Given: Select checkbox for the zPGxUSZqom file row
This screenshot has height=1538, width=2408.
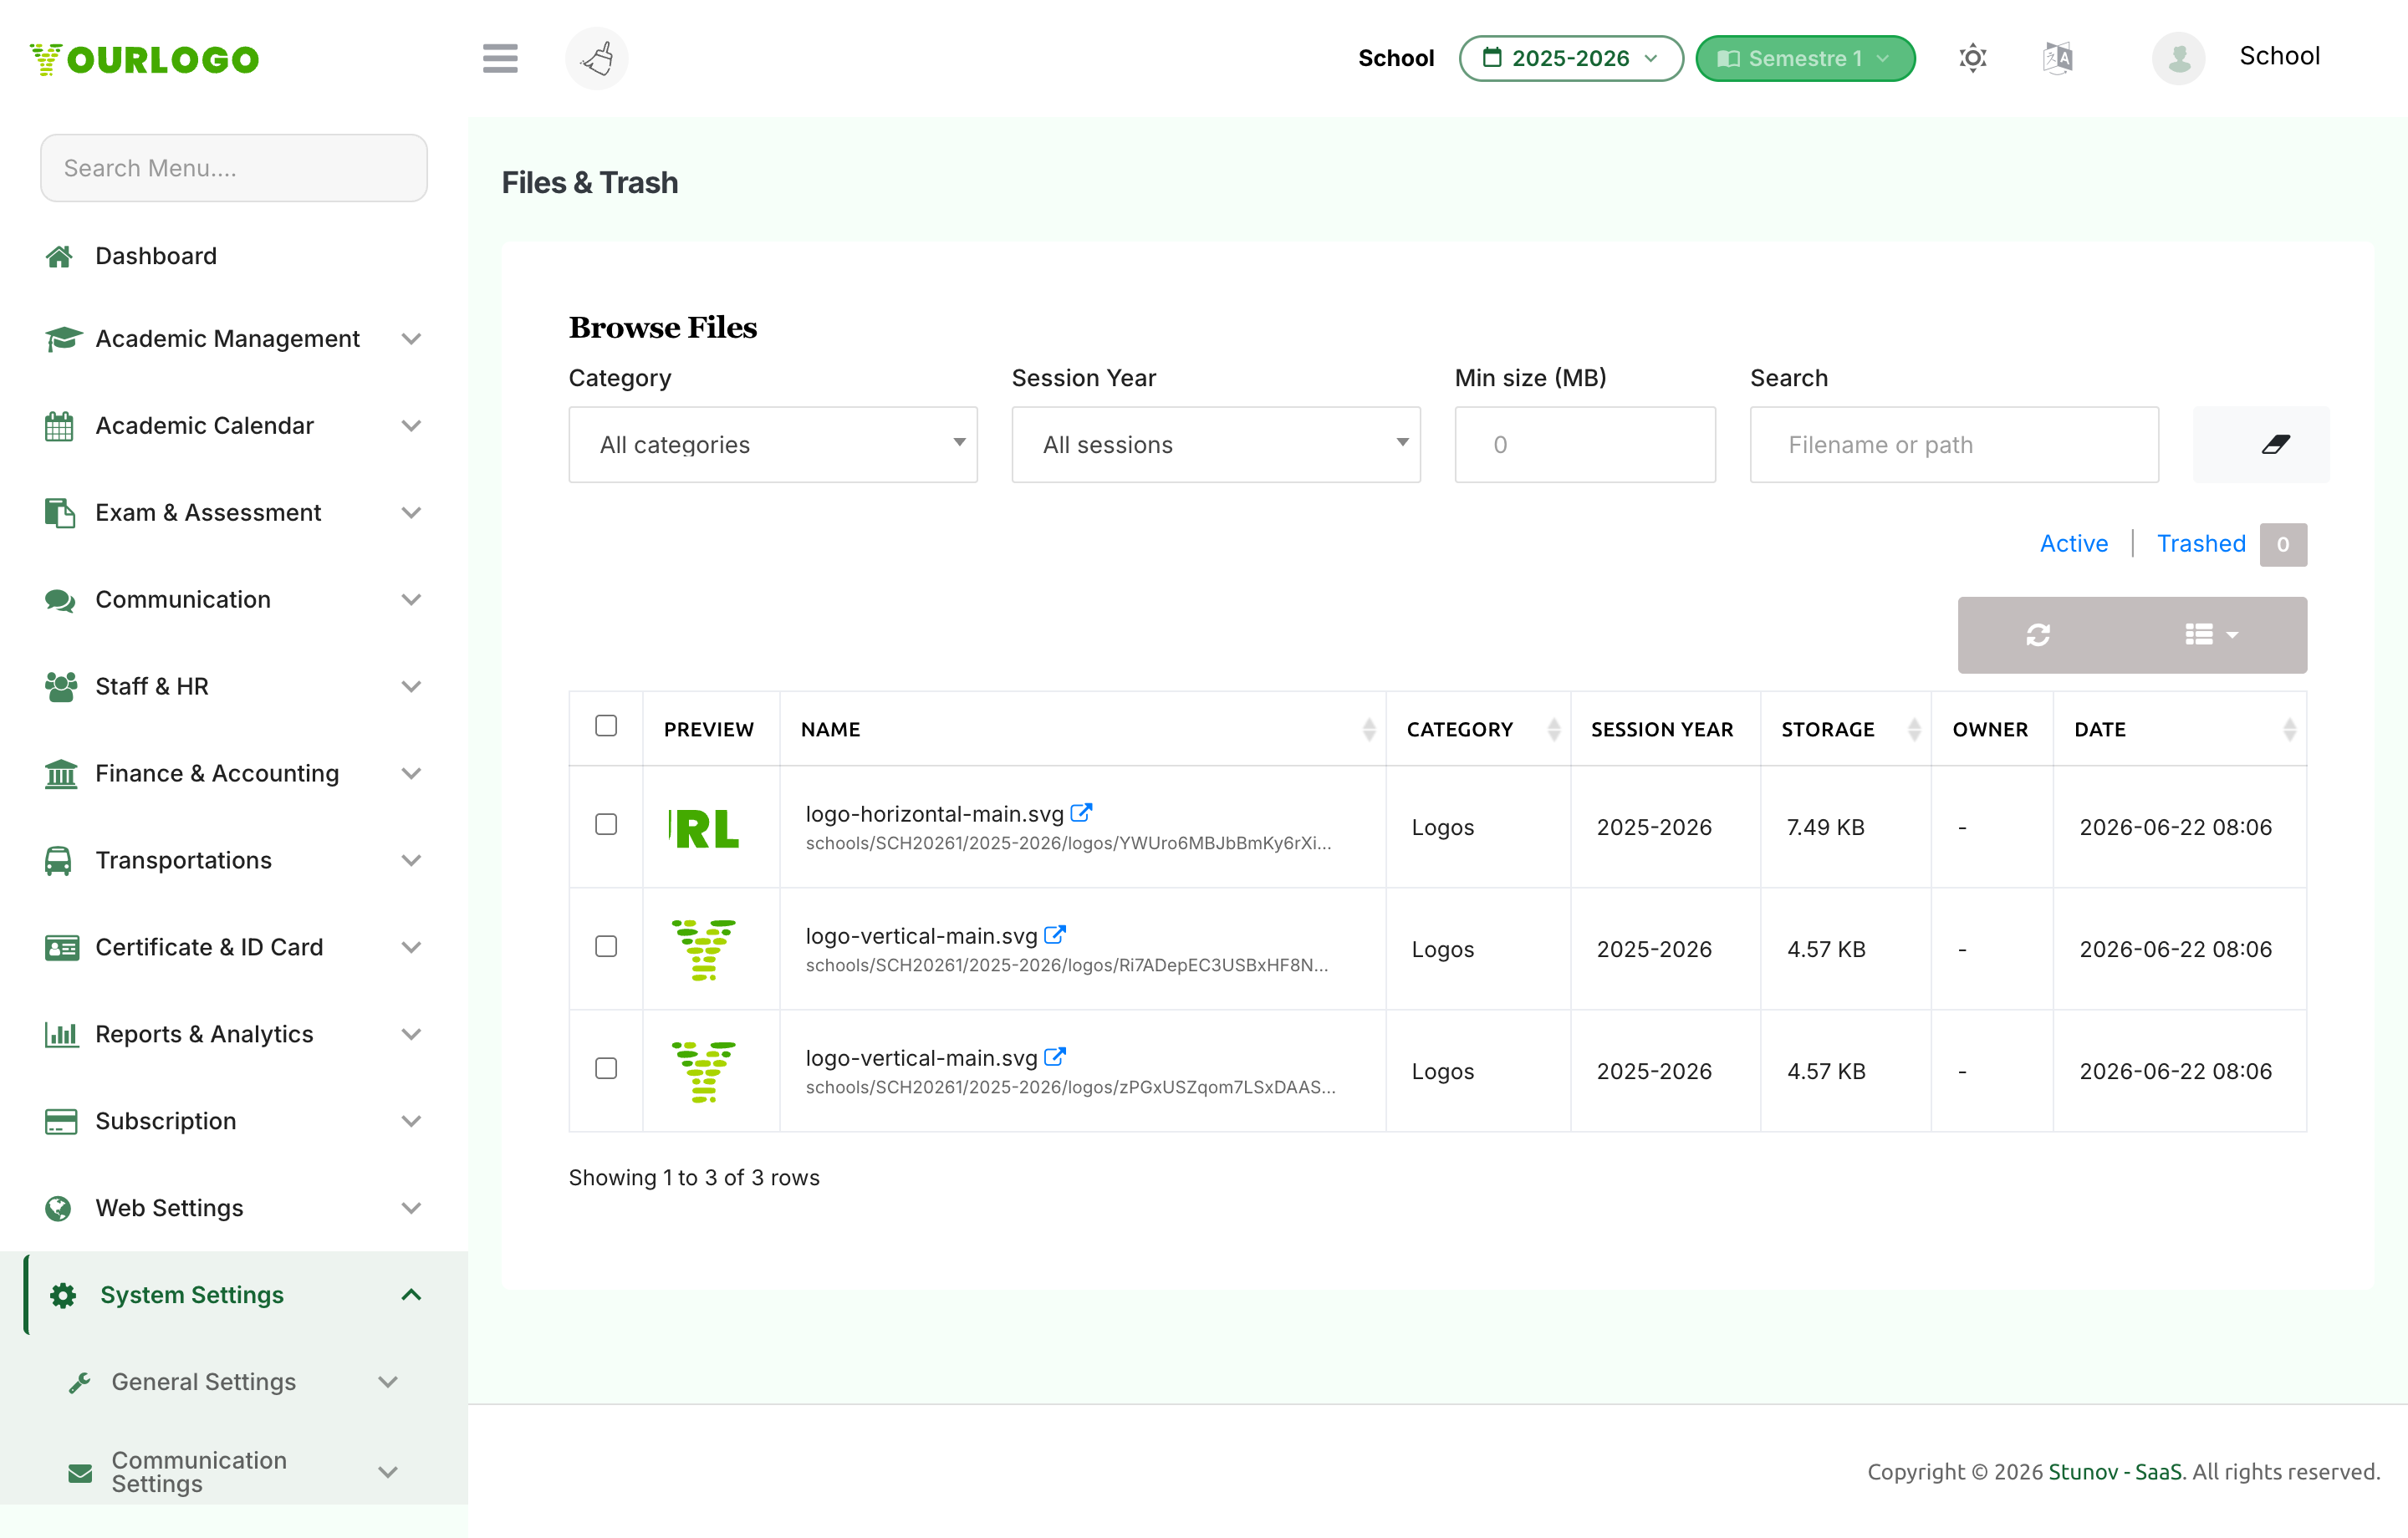Looking at the screenshot, I should 606,1068.
